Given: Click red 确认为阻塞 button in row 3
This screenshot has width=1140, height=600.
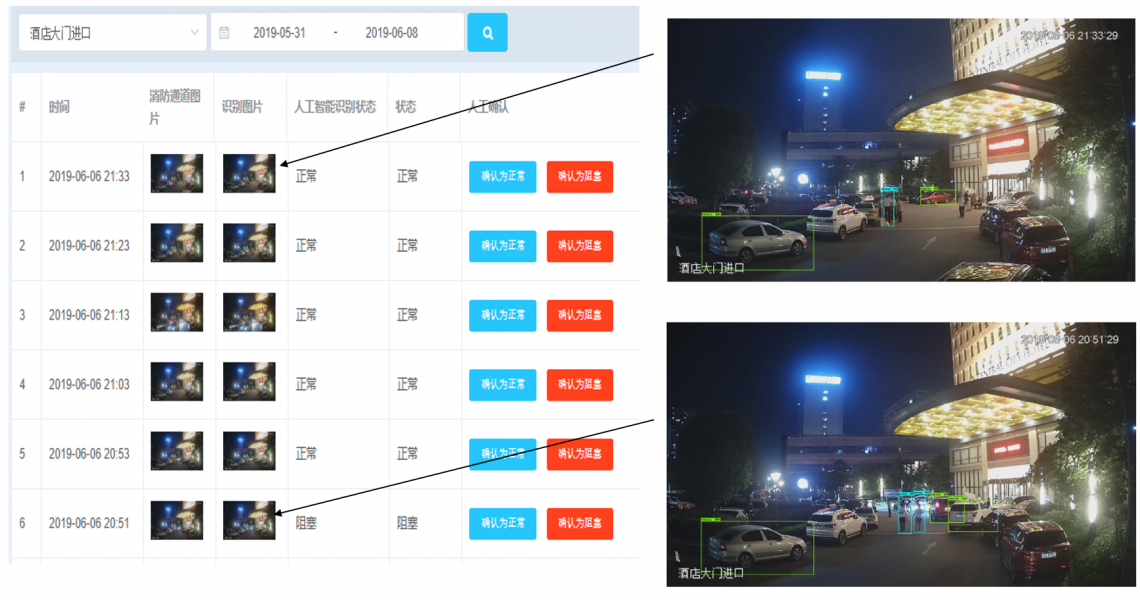Looking at the screenshot, I should coord(579,315).
